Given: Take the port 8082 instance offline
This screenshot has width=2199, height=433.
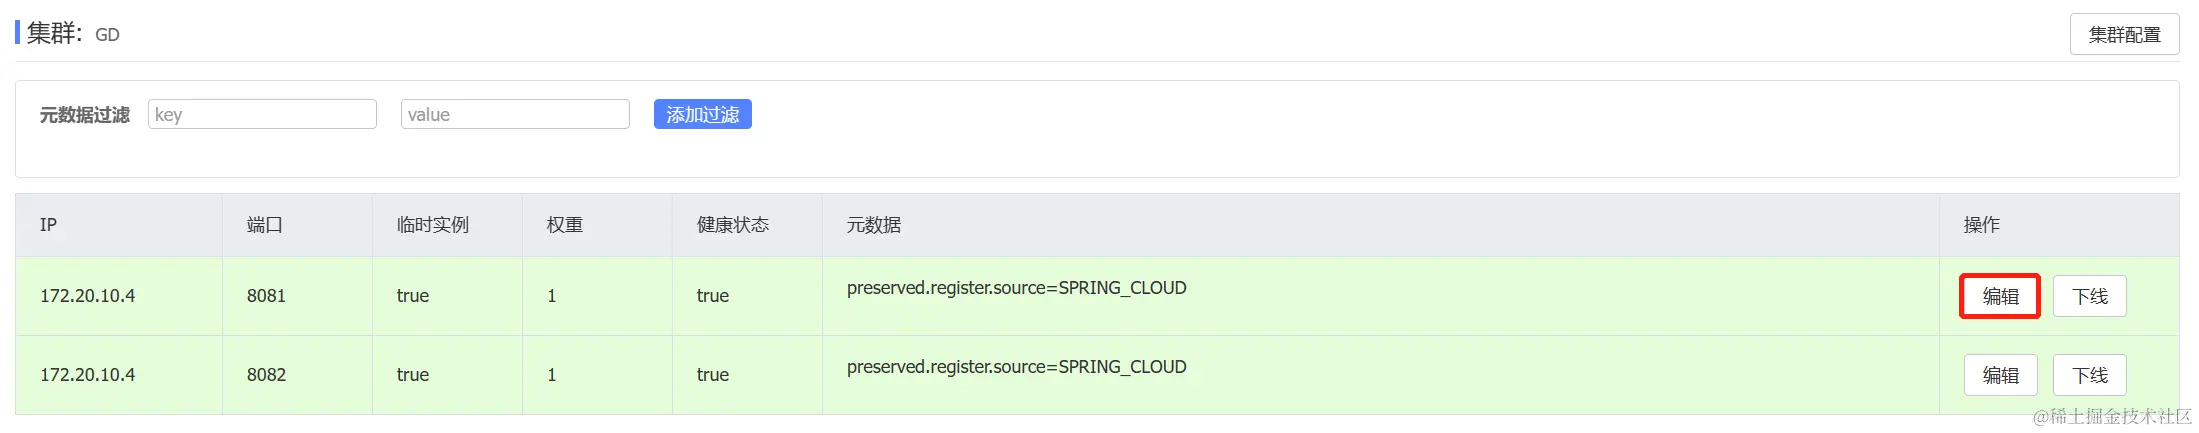Looking at the screenshot, I should [x=2089, y=375].
